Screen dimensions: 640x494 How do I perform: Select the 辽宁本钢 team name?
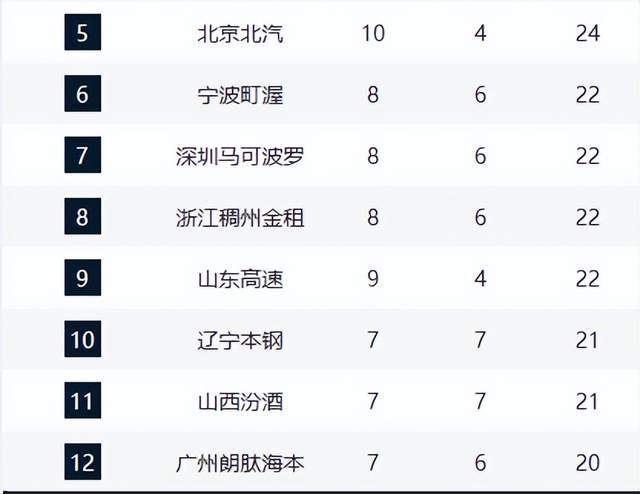240,340
